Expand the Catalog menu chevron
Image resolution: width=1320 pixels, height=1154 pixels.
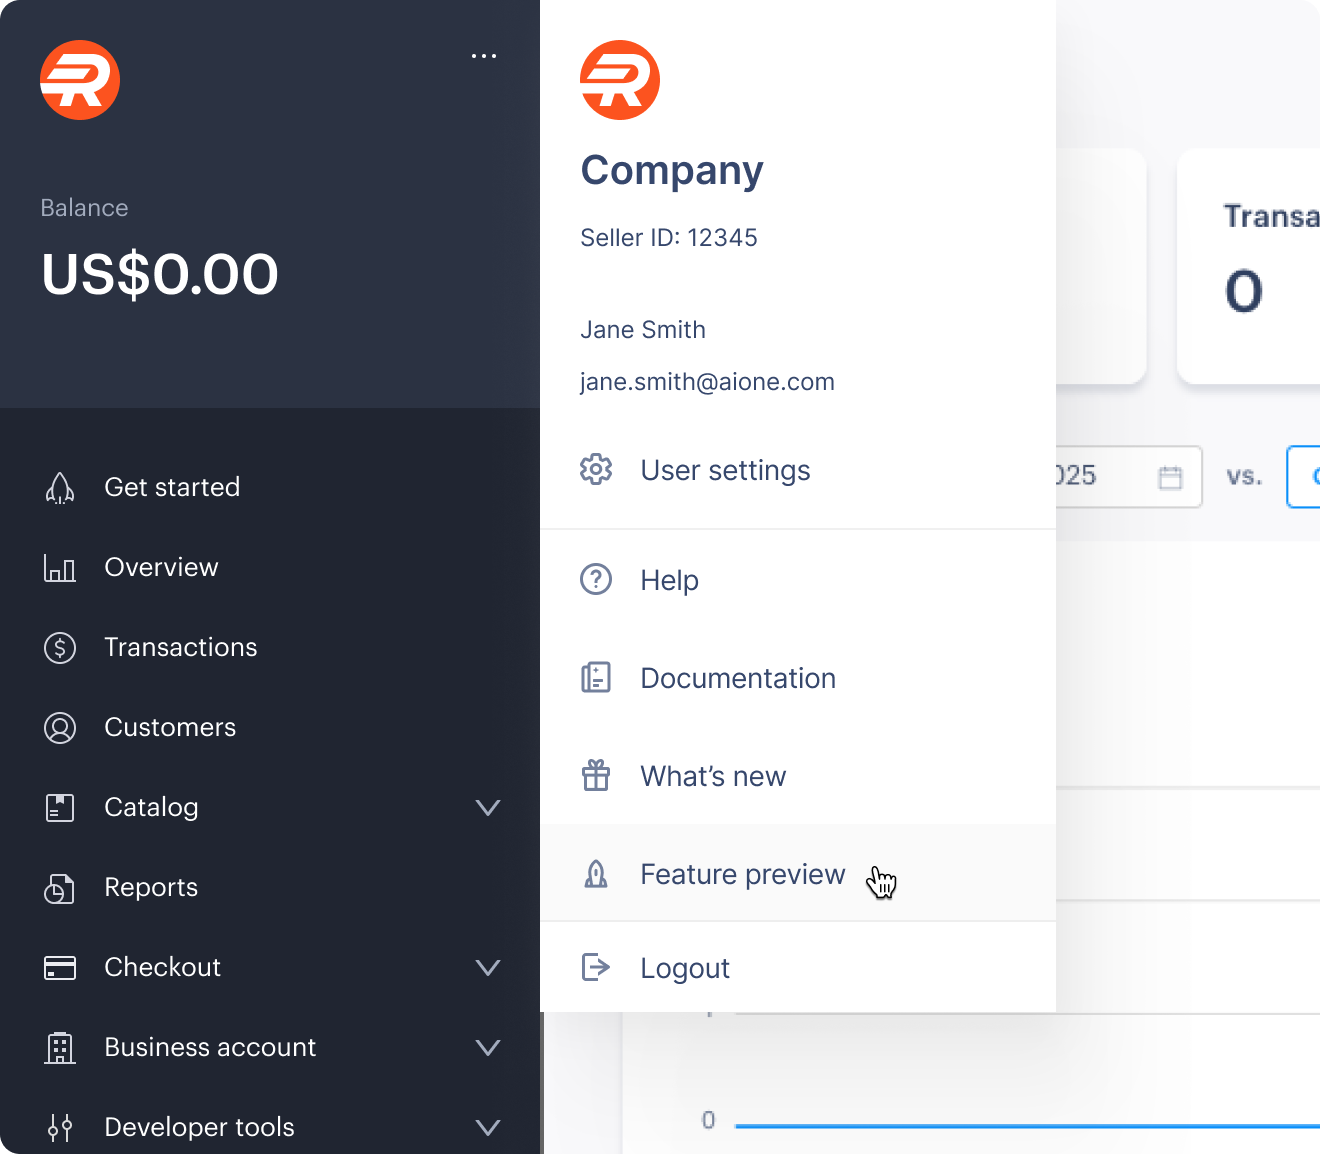pos(488,808)
